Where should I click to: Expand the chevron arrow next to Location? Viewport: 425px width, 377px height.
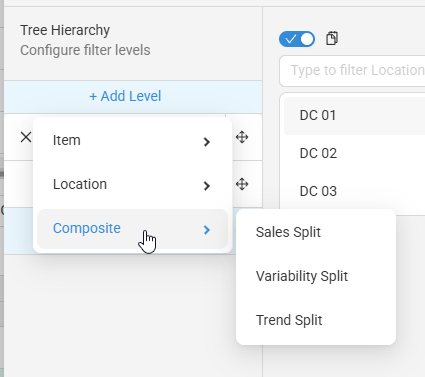tap(207, 186)
